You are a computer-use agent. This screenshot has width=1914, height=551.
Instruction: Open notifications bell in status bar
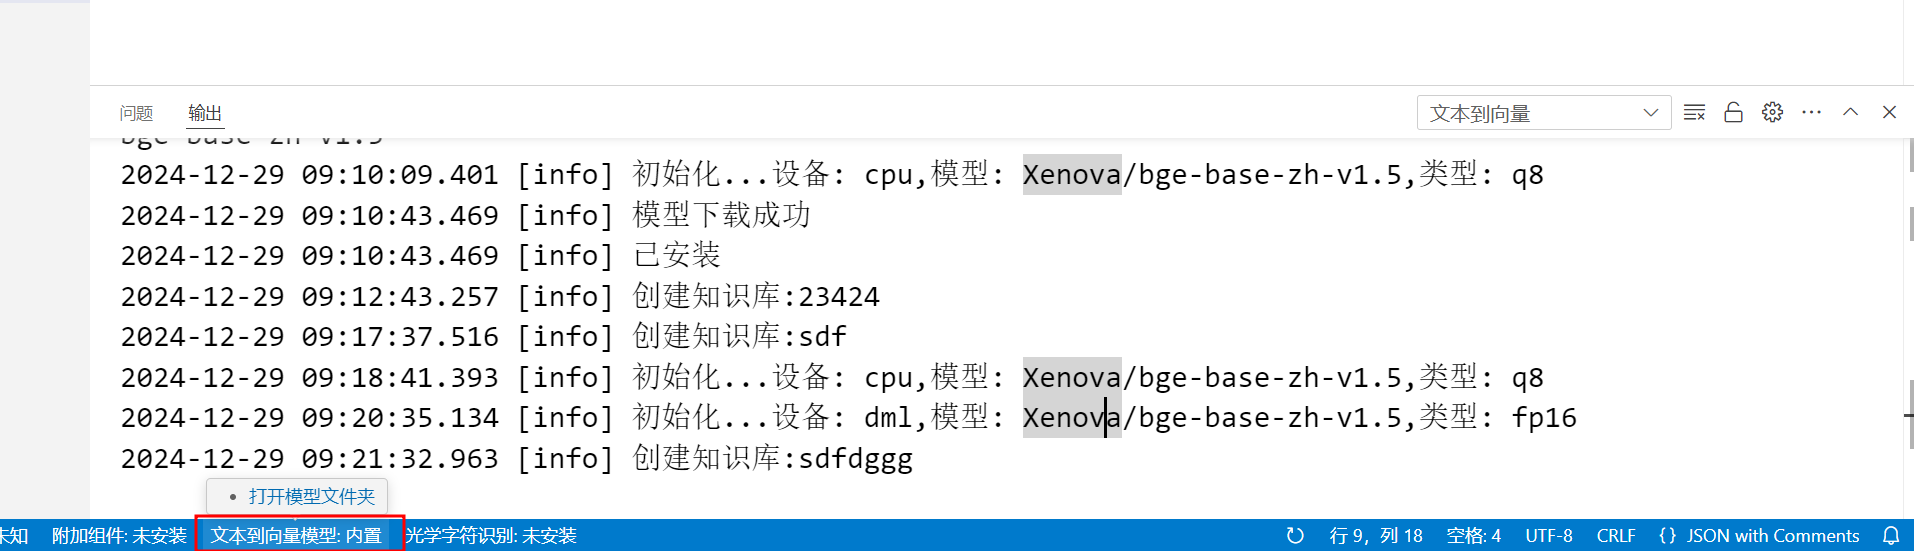(x=1891, y=536)
